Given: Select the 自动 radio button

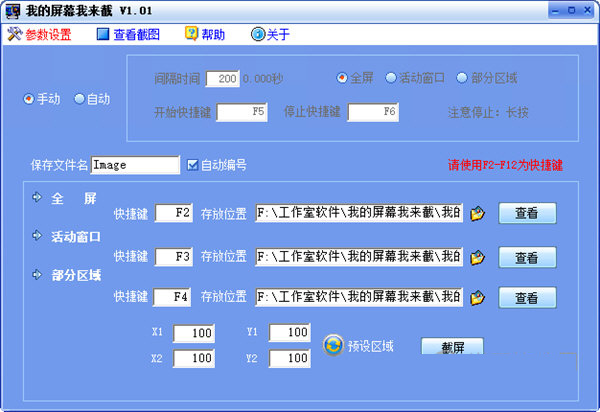Looking at the screenshot, I should [x=80, y=99].
